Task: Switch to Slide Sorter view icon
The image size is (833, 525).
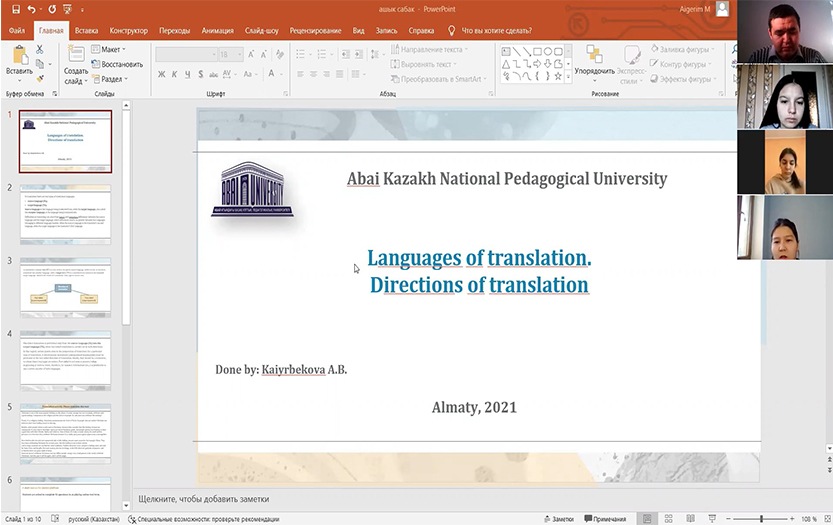Action: [667, 518]
